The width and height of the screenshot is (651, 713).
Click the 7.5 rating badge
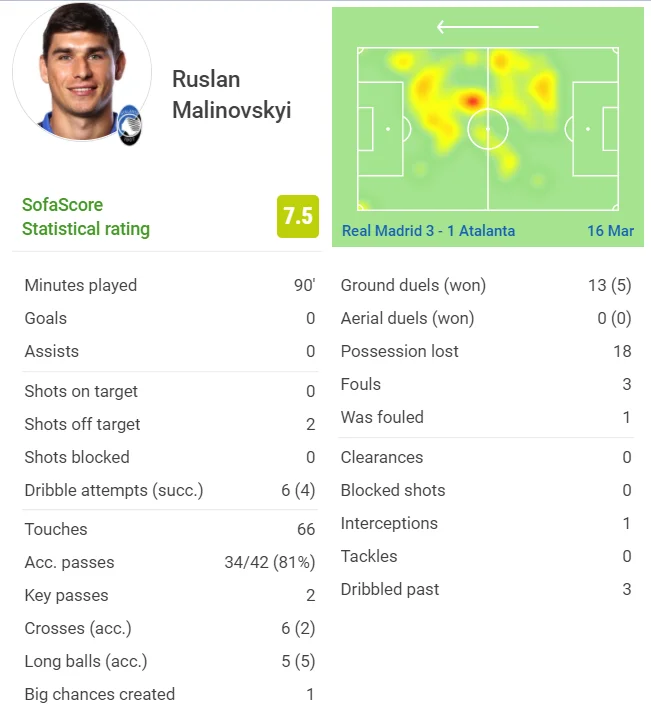coord(298,216)
